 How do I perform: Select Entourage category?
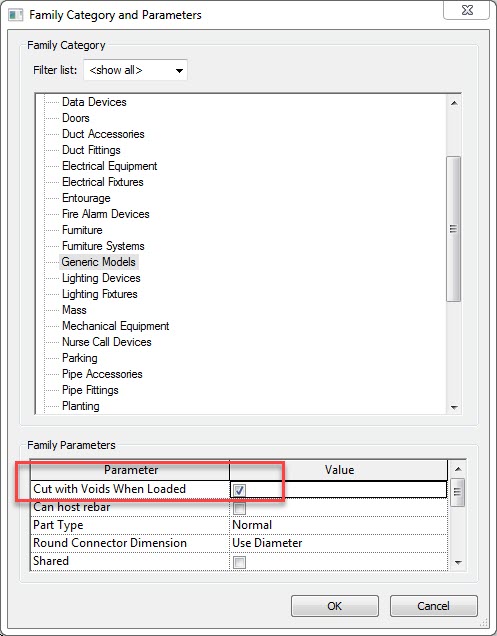coord(86,198)
